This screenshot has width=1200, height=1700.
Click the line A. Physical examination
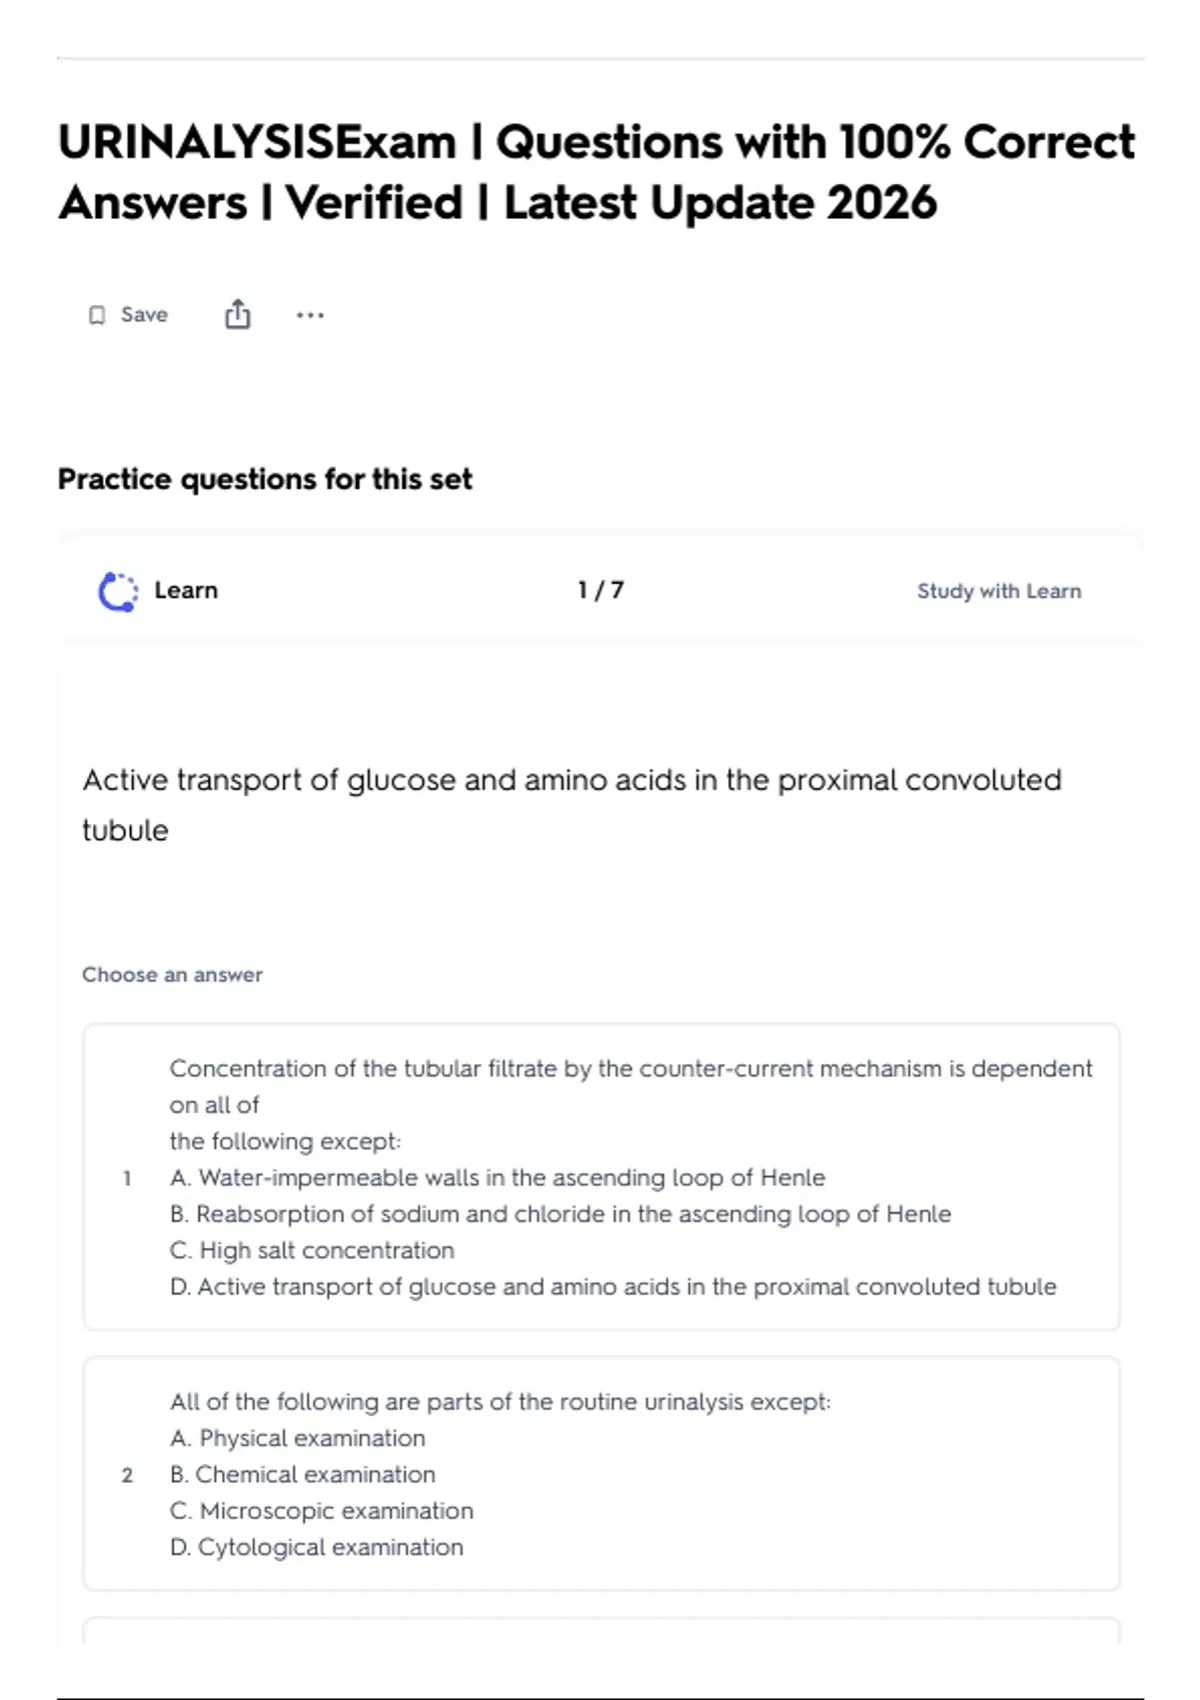[x=298, y=1438]
